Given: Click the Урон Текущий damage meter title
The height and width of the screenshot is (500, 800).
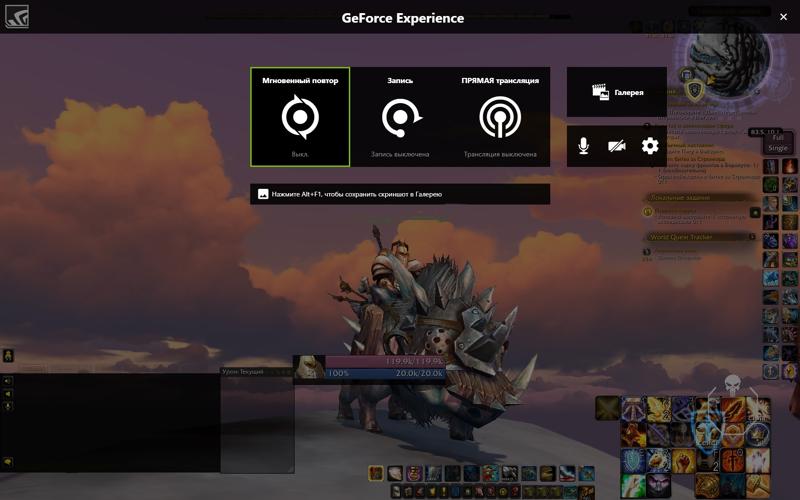Looking at the screenshot, I should point(243,371).
